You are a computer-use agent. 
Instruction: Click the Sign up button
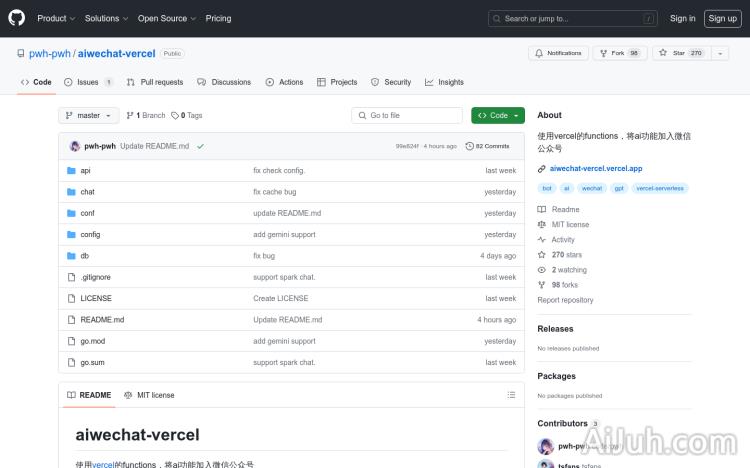tap(720, 18)
